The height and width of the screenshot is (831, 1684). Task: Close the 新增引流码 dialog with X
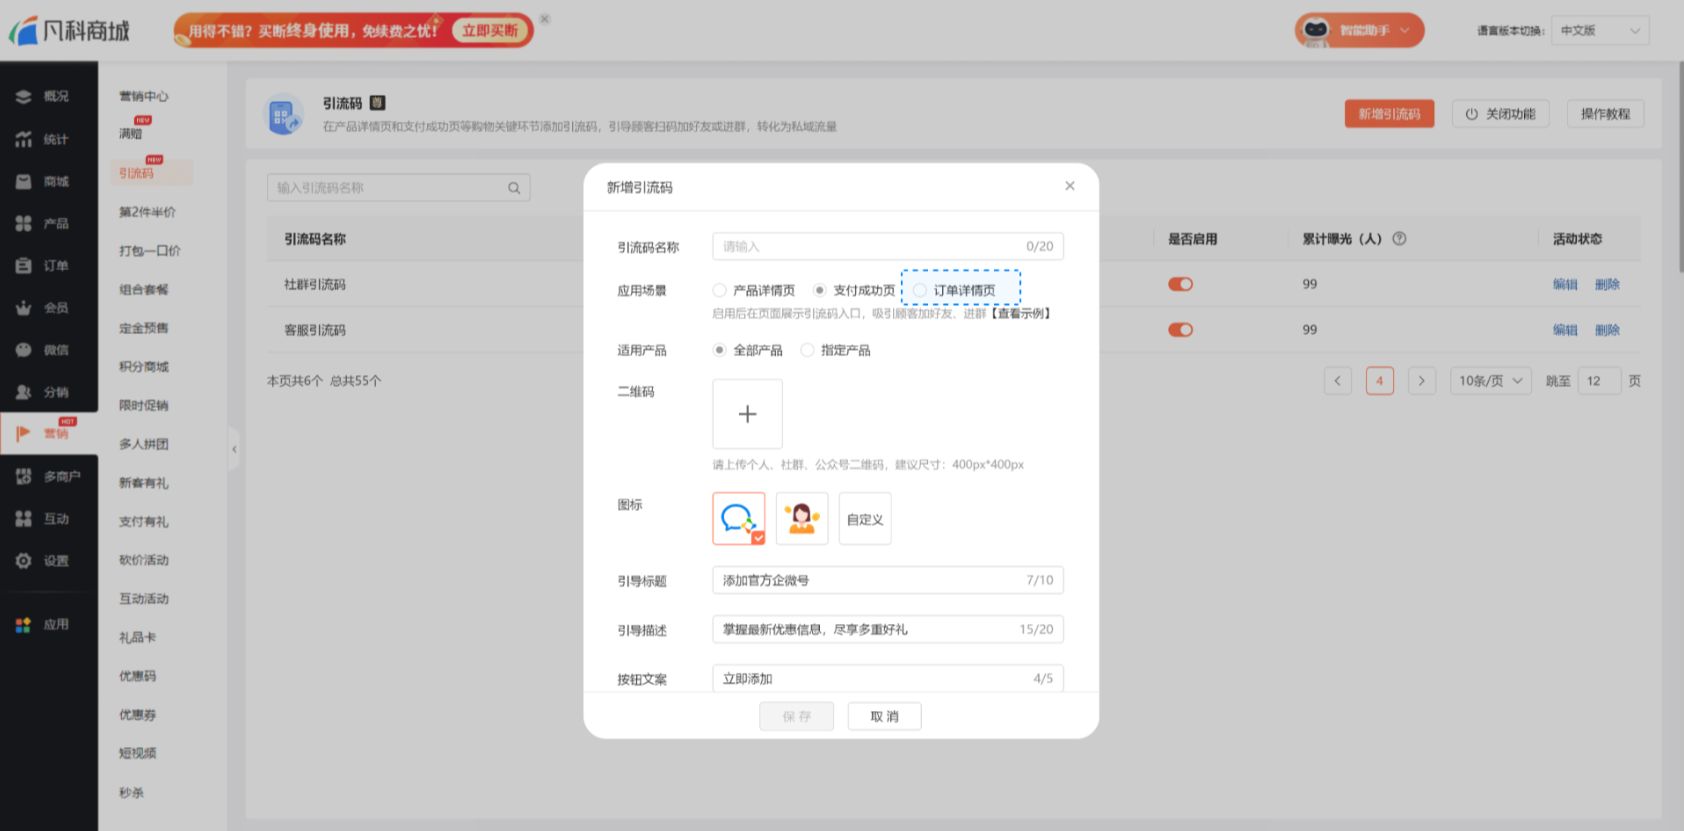pyautogui.click(x=1070, y=186)
